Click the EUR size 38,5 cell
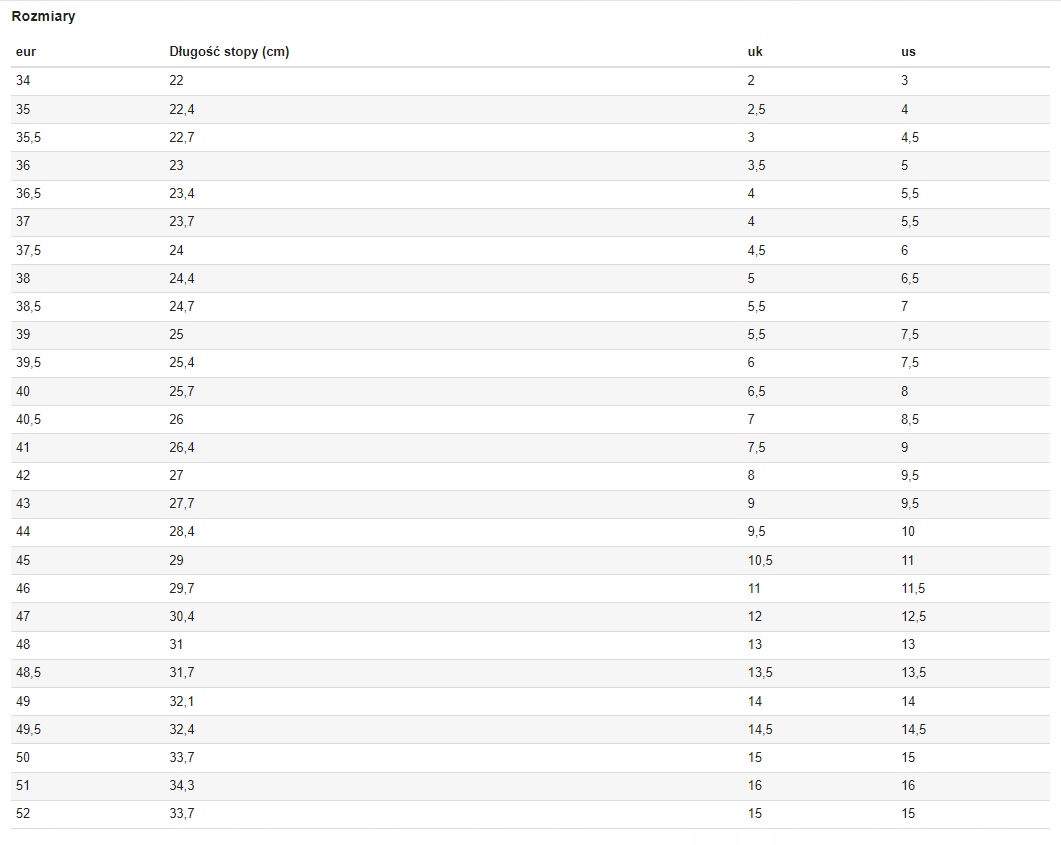The image size is (1061, 845). coord(28,307)
